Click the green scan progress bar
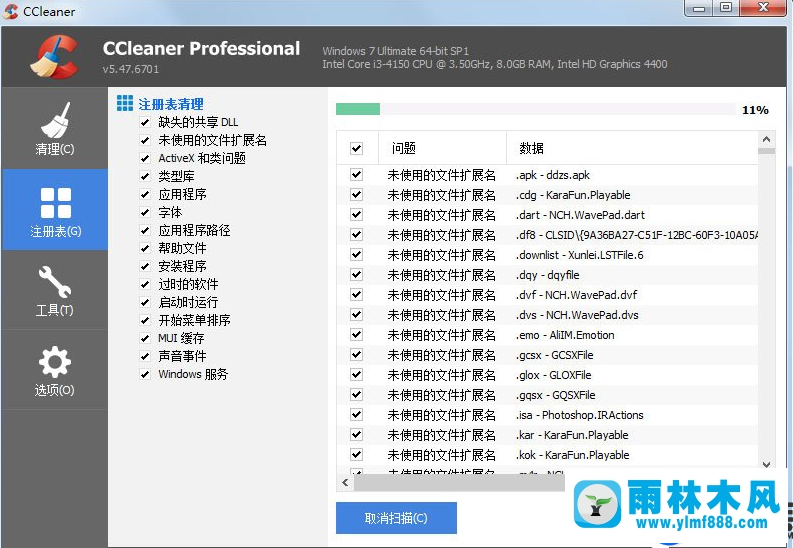Viewport: 793px width, 548px height. point(358,109)
